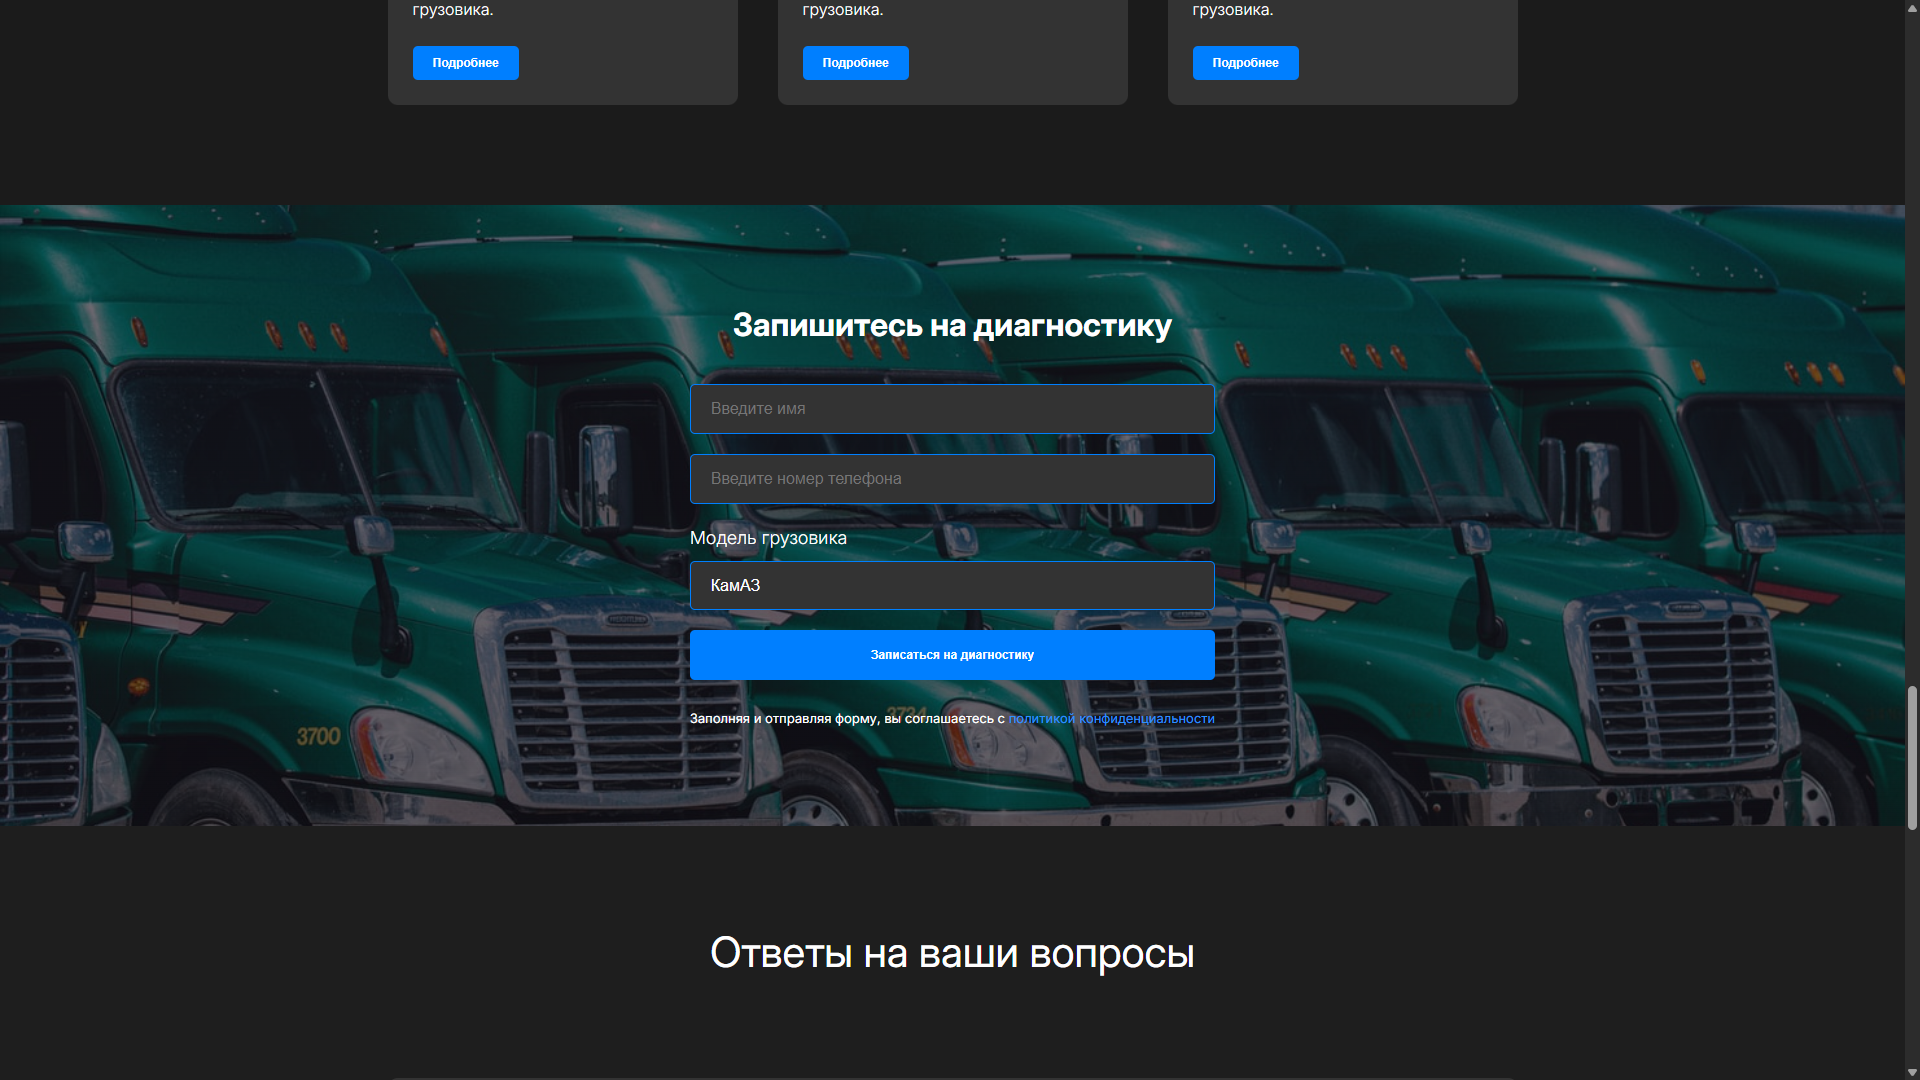Click the scrollbar up arrow

click(x=1912, y=8)
